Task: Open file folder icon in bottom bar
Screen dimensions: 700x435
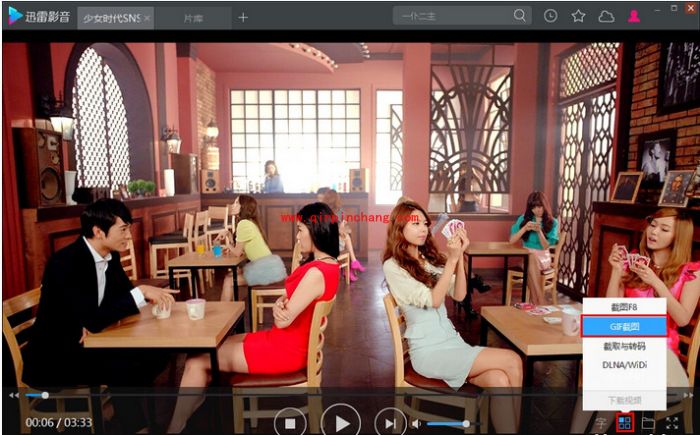Action: 648,423
